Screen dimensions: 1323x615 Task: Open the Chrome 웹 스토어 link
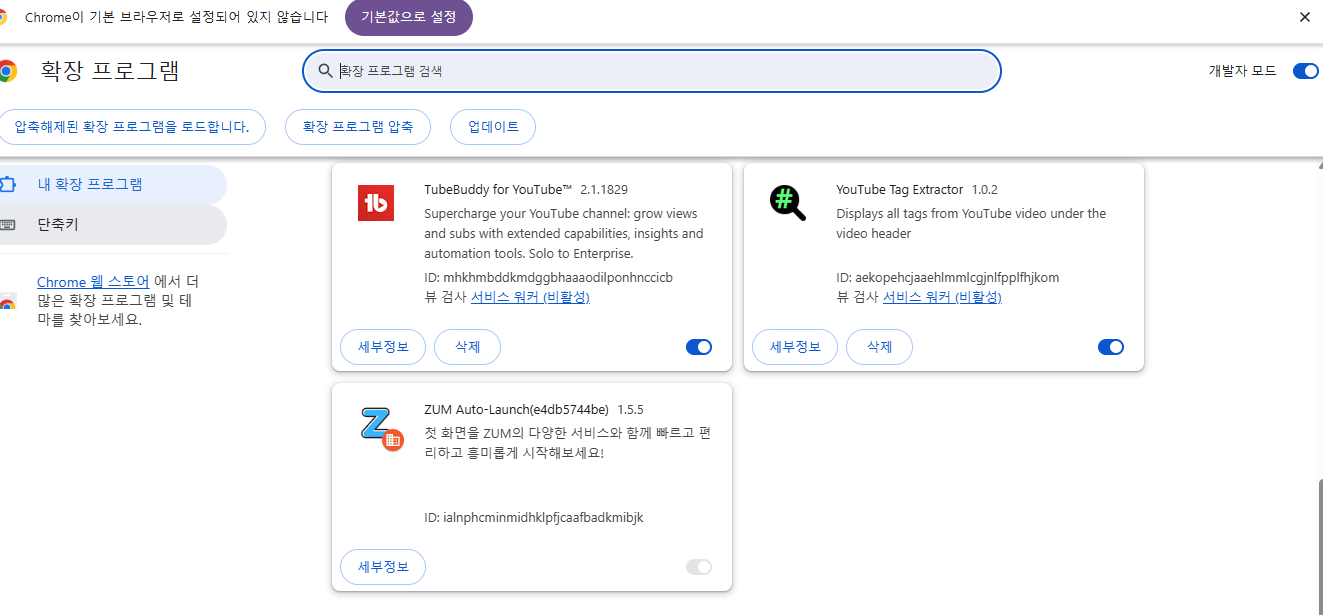pos(93,282)
